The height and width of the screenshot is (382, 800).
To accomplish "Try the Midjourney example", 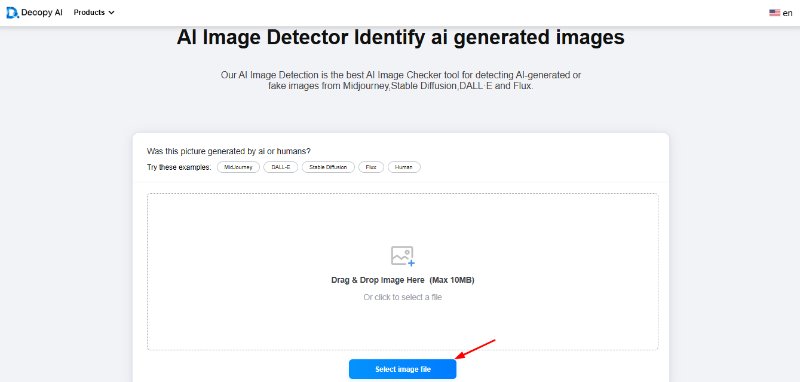I will pyautogui.click(x=238, y=167).
